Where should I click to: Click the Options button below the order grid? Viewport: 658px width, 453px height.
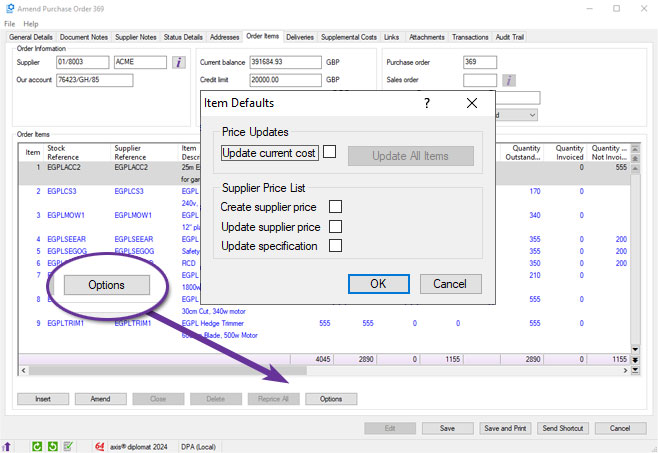pyautogui.click(x=331, y=399)
